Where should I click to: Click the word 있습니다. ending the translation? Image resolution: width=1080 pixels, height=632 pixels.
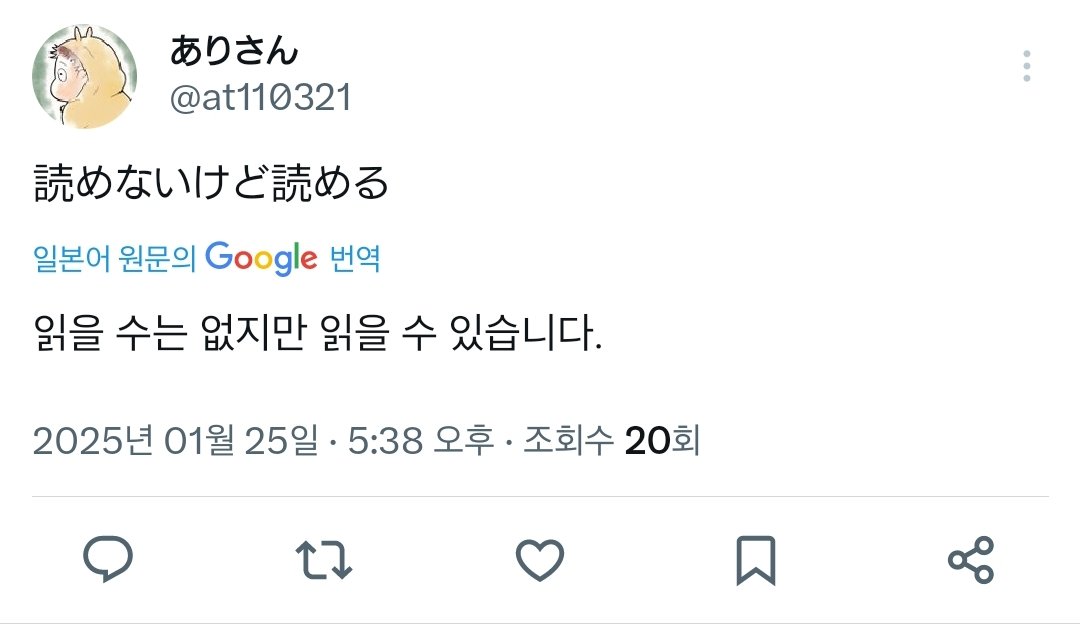526,333
